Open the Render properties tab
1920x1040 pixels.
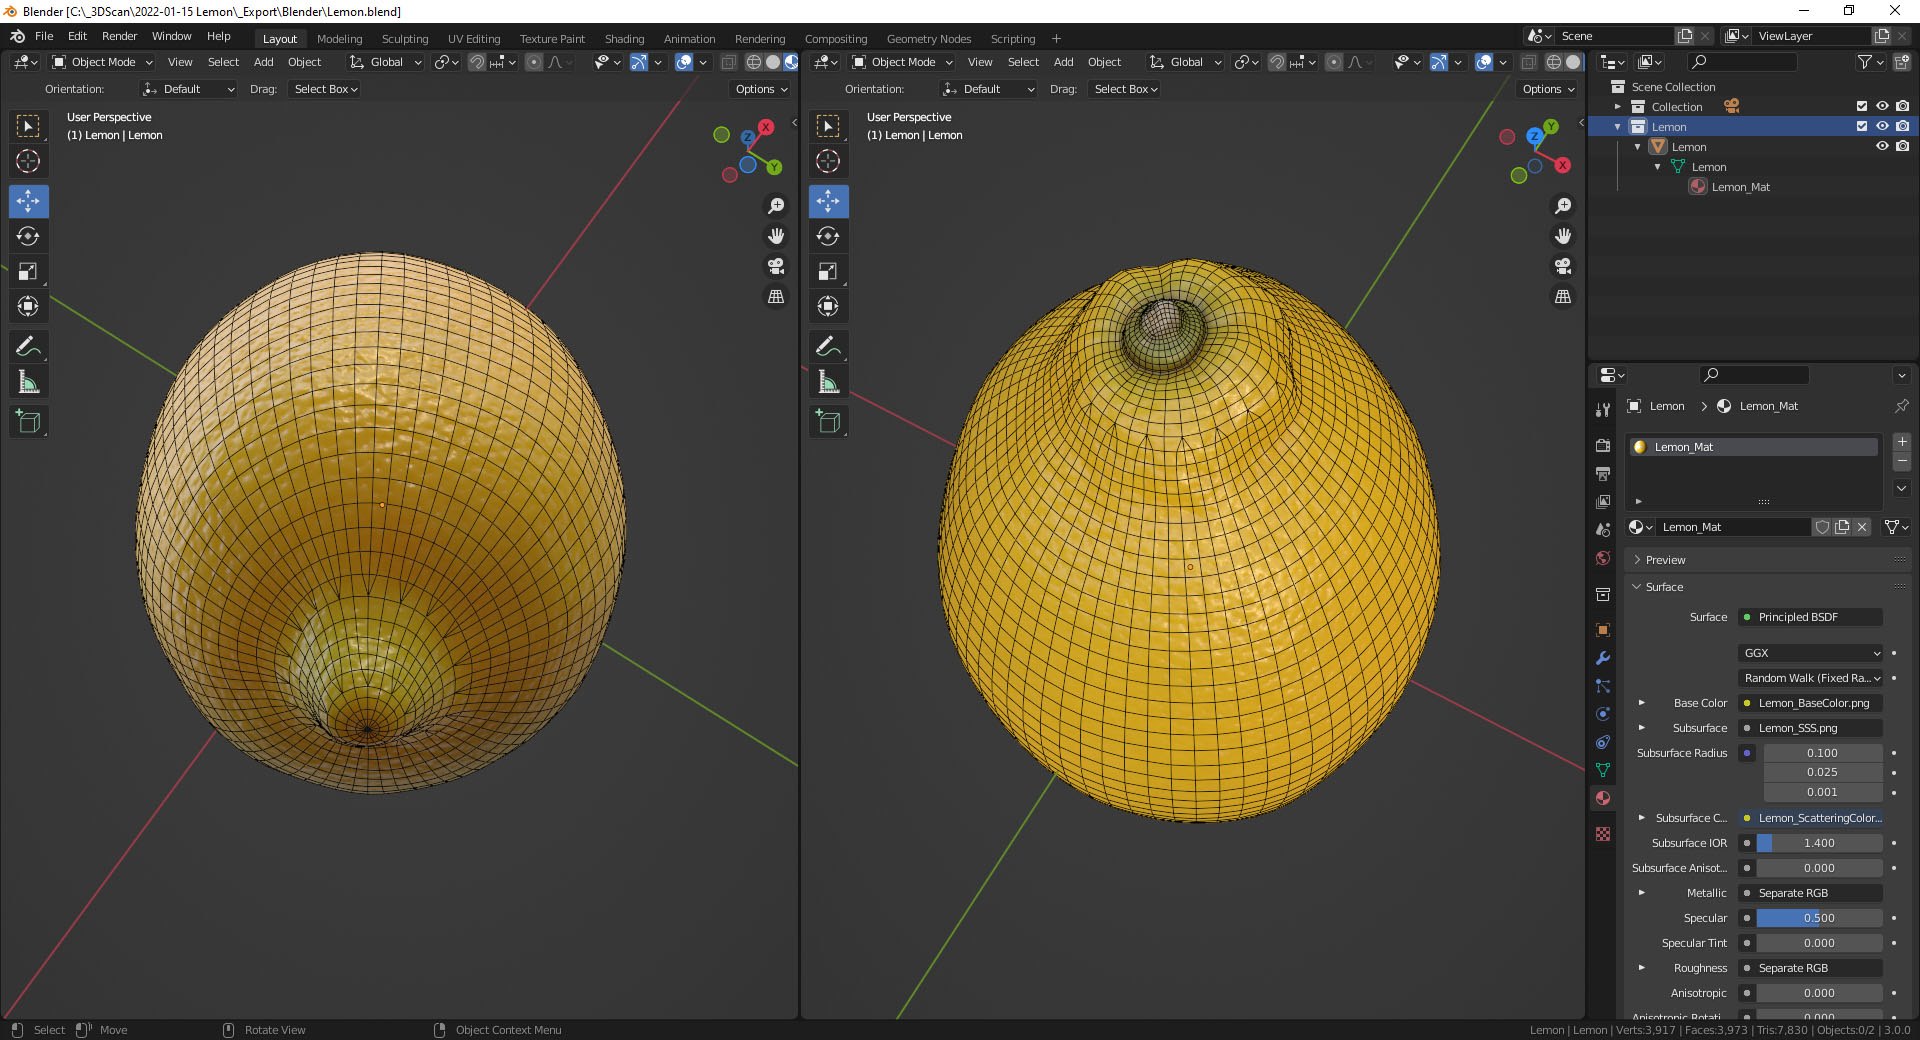[1603, 445]
